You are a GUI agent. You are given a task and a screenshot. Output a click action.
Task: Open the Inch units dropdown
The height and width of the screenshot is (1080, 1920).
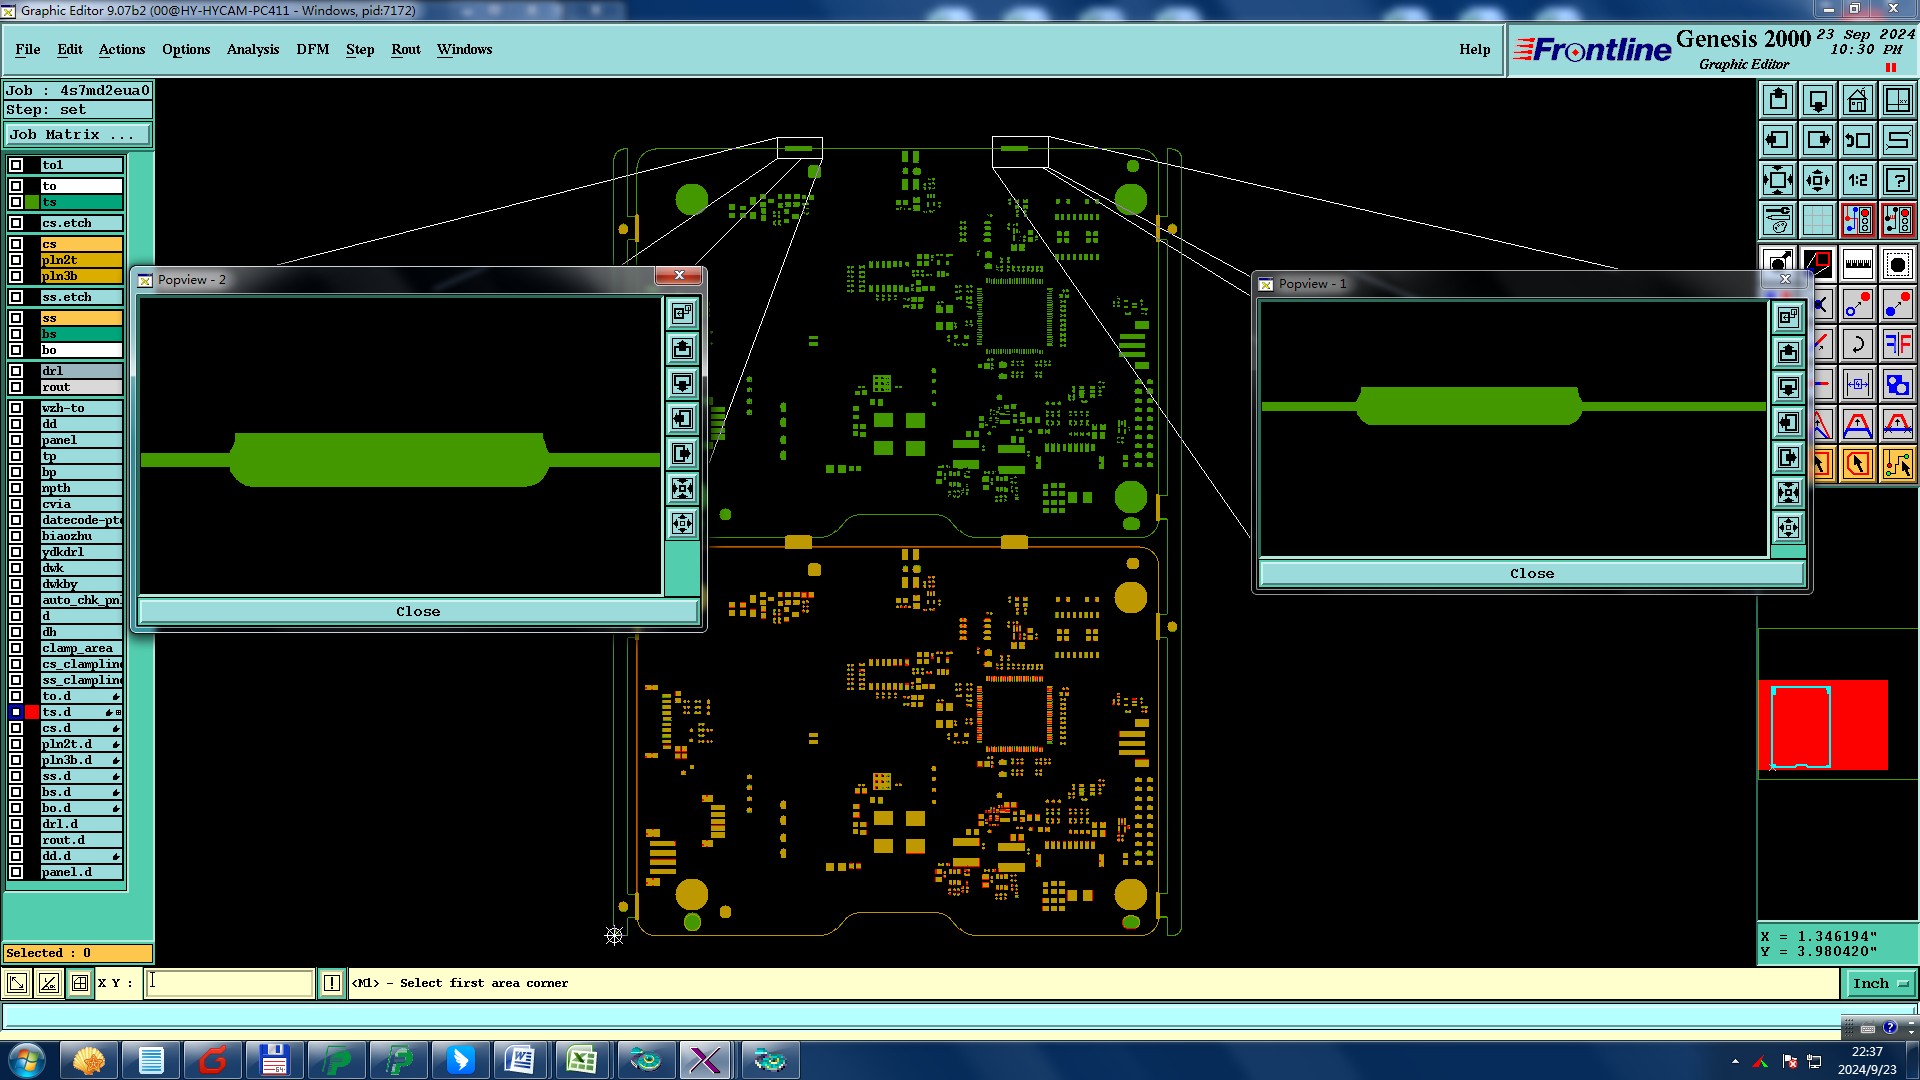(x=1880, y=983)
